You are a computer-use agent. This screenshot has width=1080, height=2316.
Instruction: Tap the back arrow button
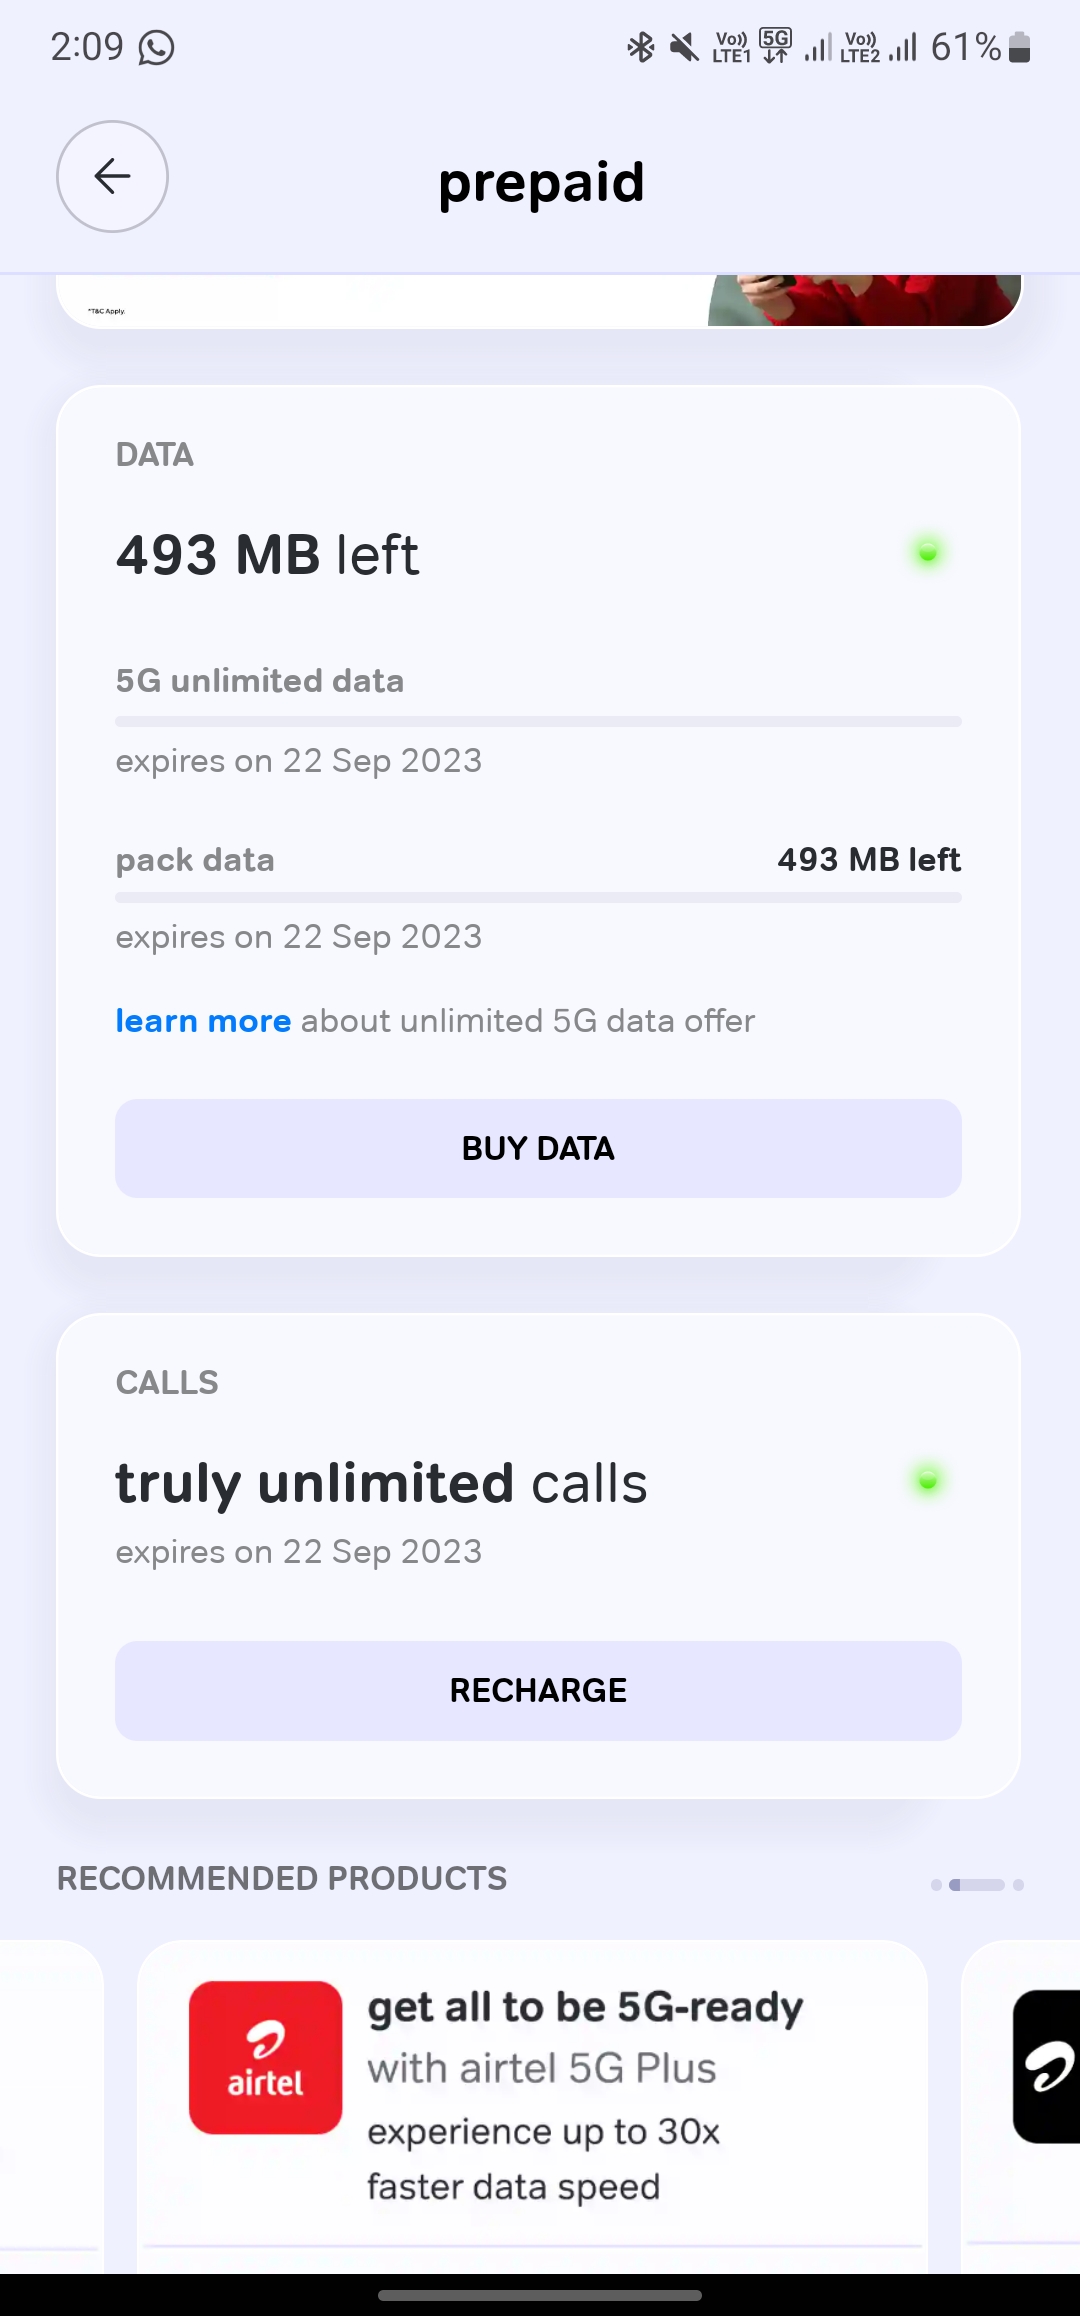[x=112, y=177]
